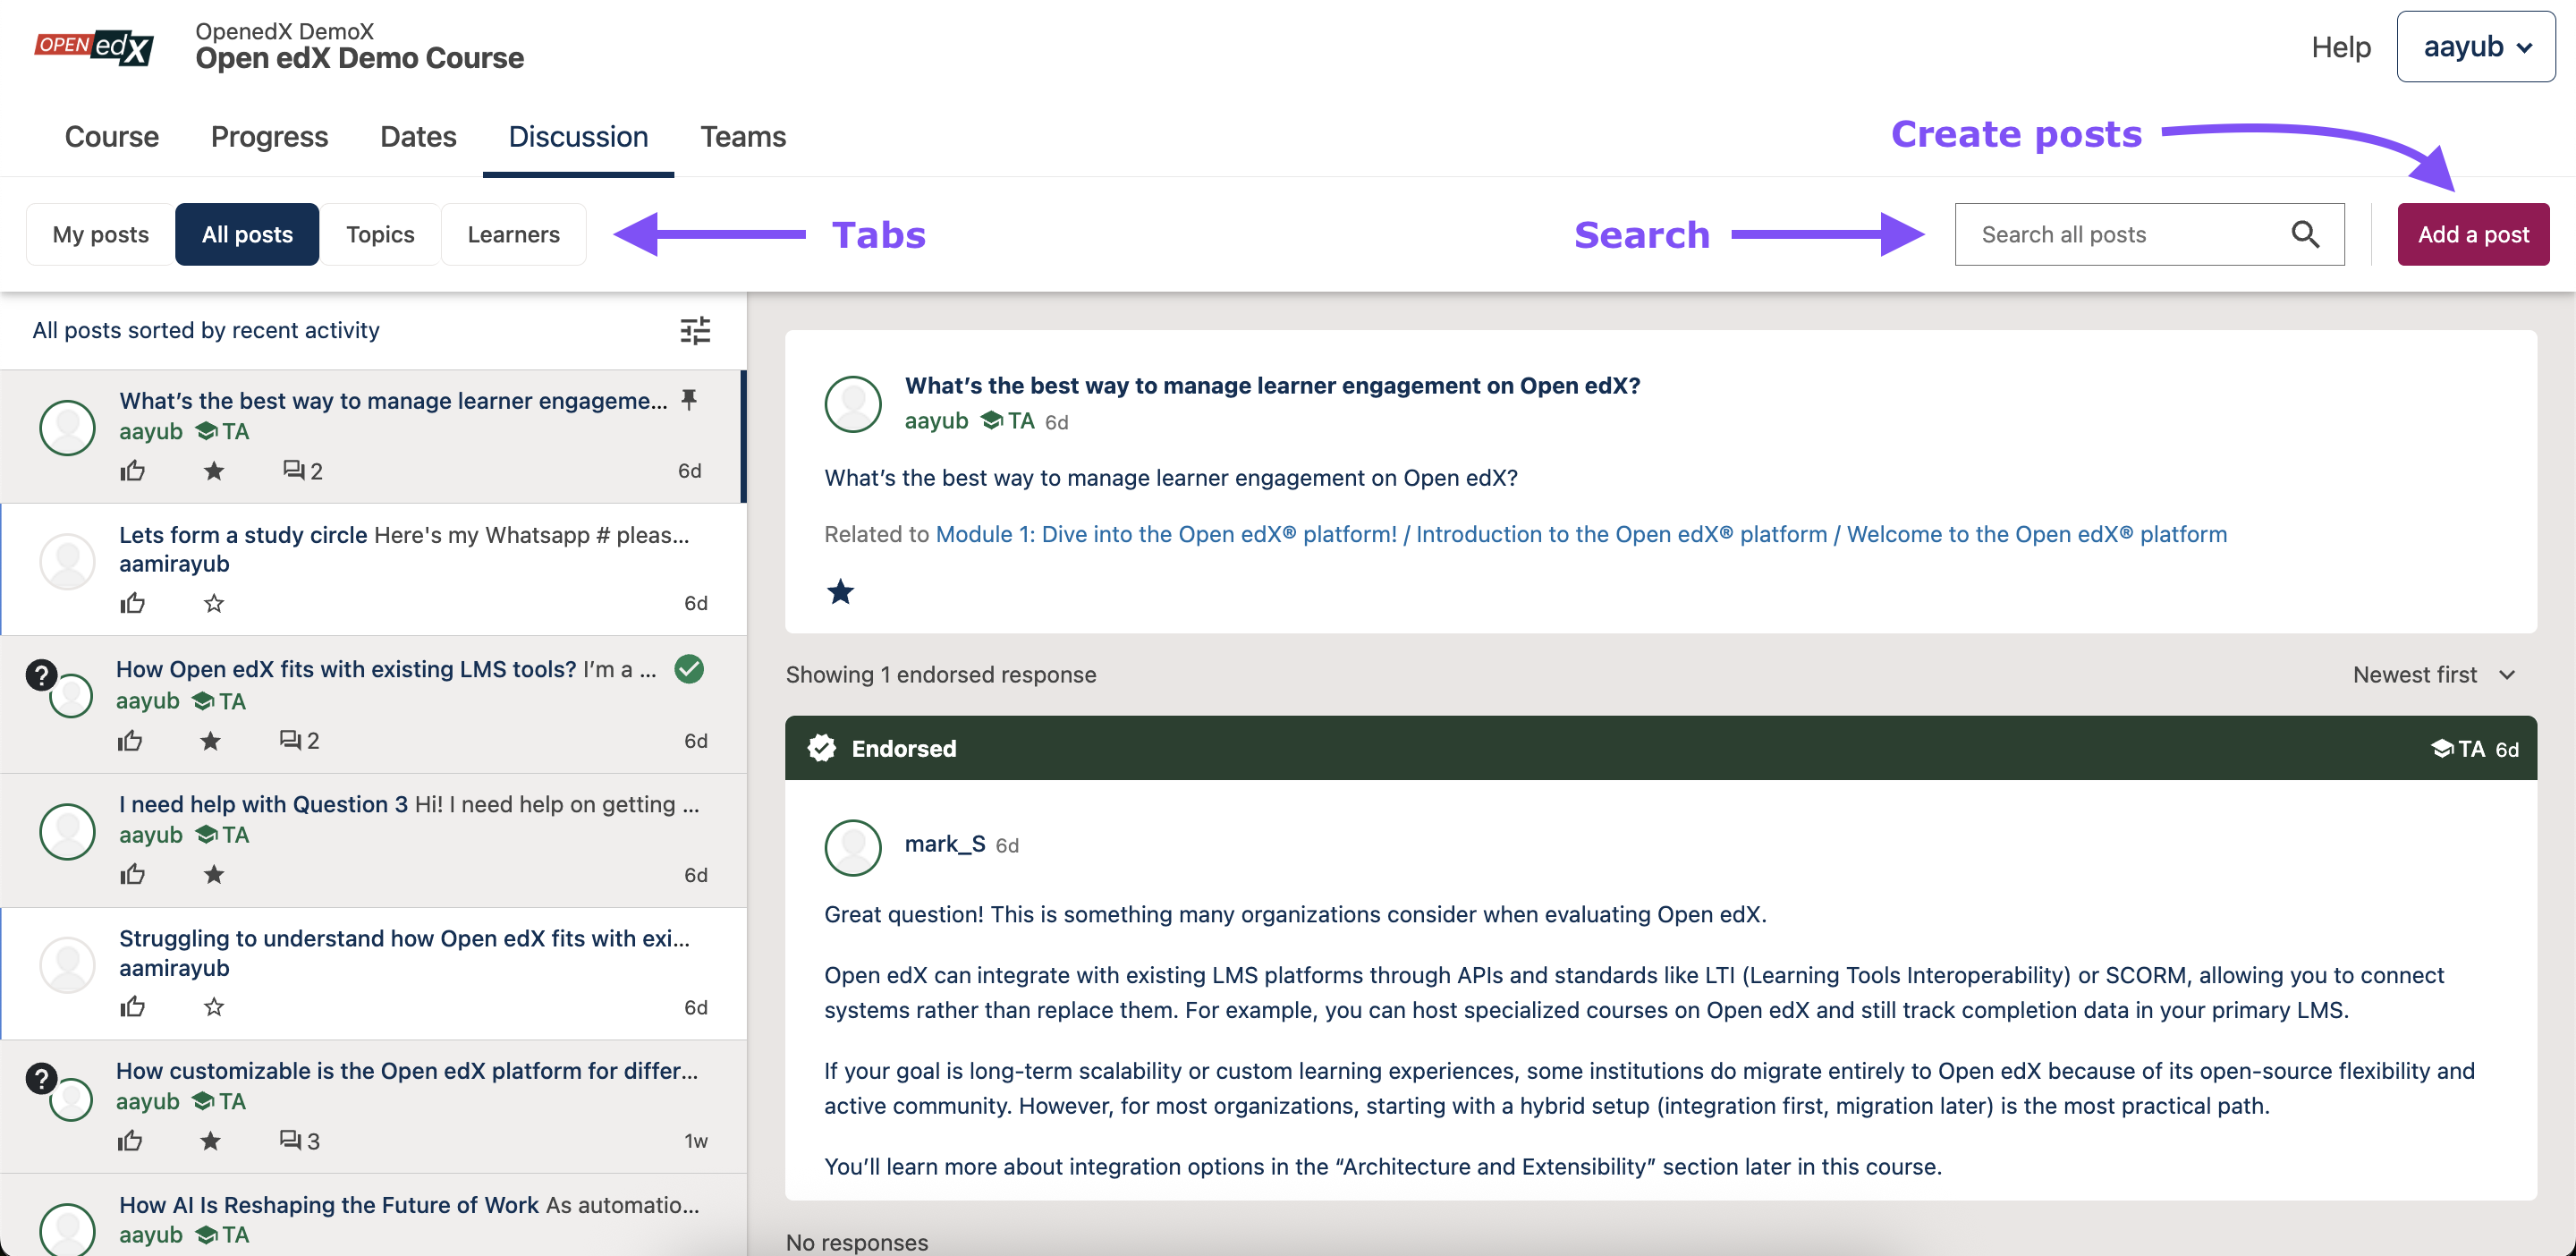Click the answered checkmark on the 'LMS tools' post
Image resolution: width=2576 pixels, height=1256 pixels.
pyautogui.click(x=689, y=669)
